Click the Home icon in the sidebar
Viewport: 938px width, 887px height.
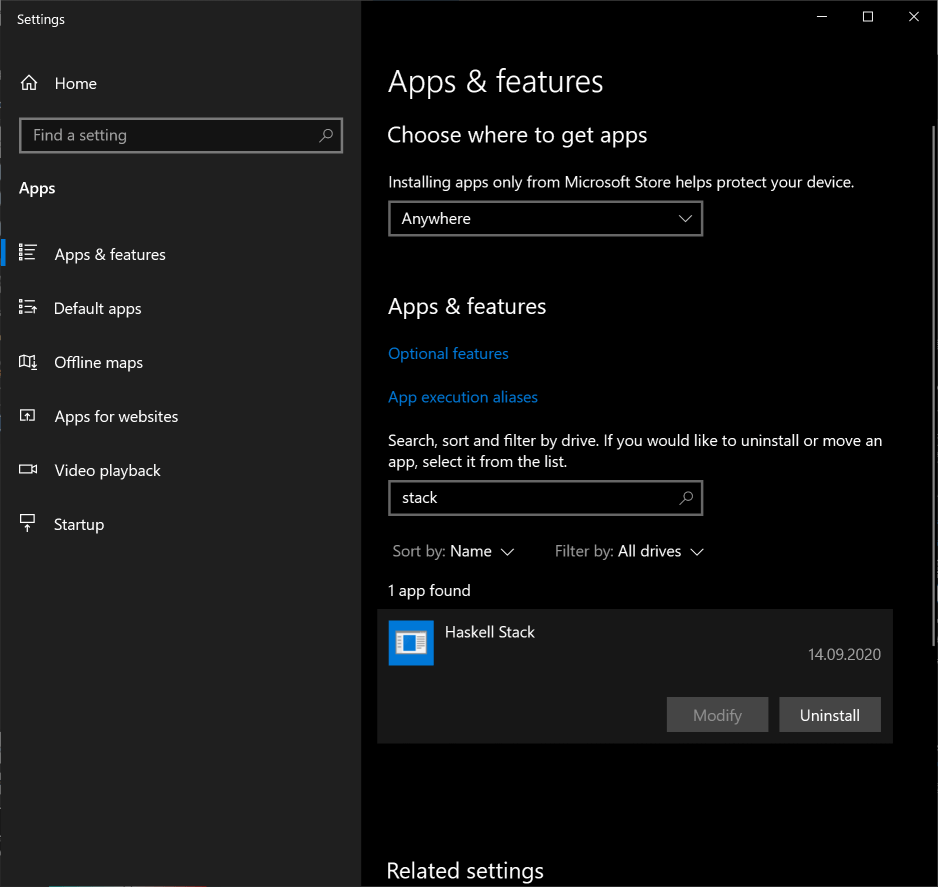click(29, 83)
